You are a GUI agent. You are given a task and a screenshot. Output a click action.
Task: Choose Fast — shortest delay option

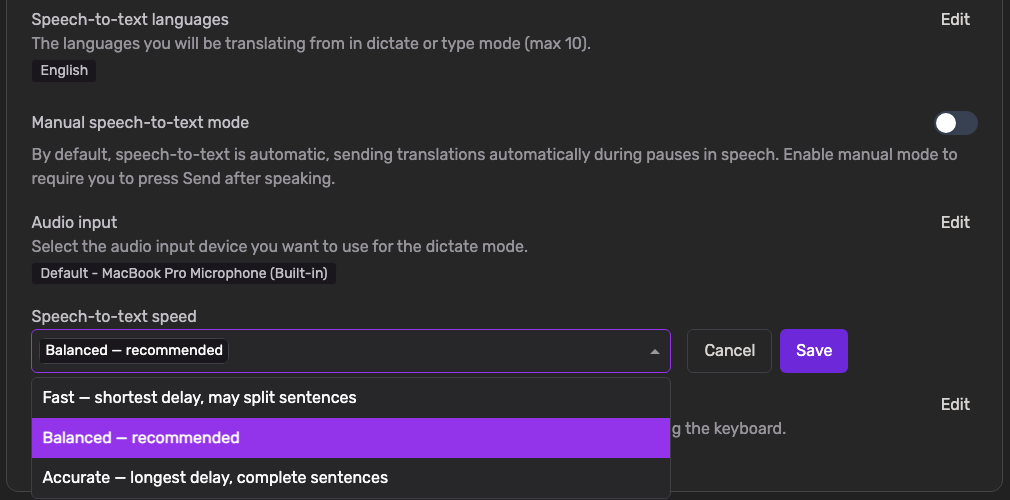click(x=351, y=398)
